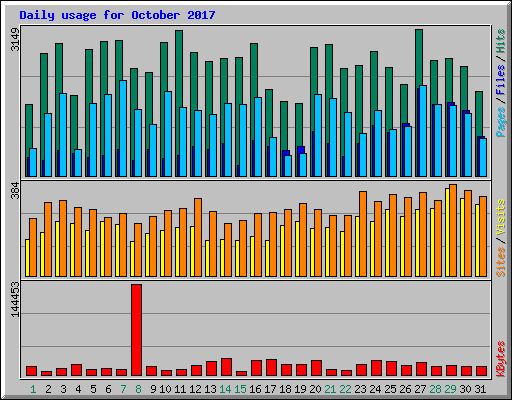Image resolution: width=512 pixels, height=400 pixels.
Task: Click day label 13 on the x-axis
Action: click(210, 389)
